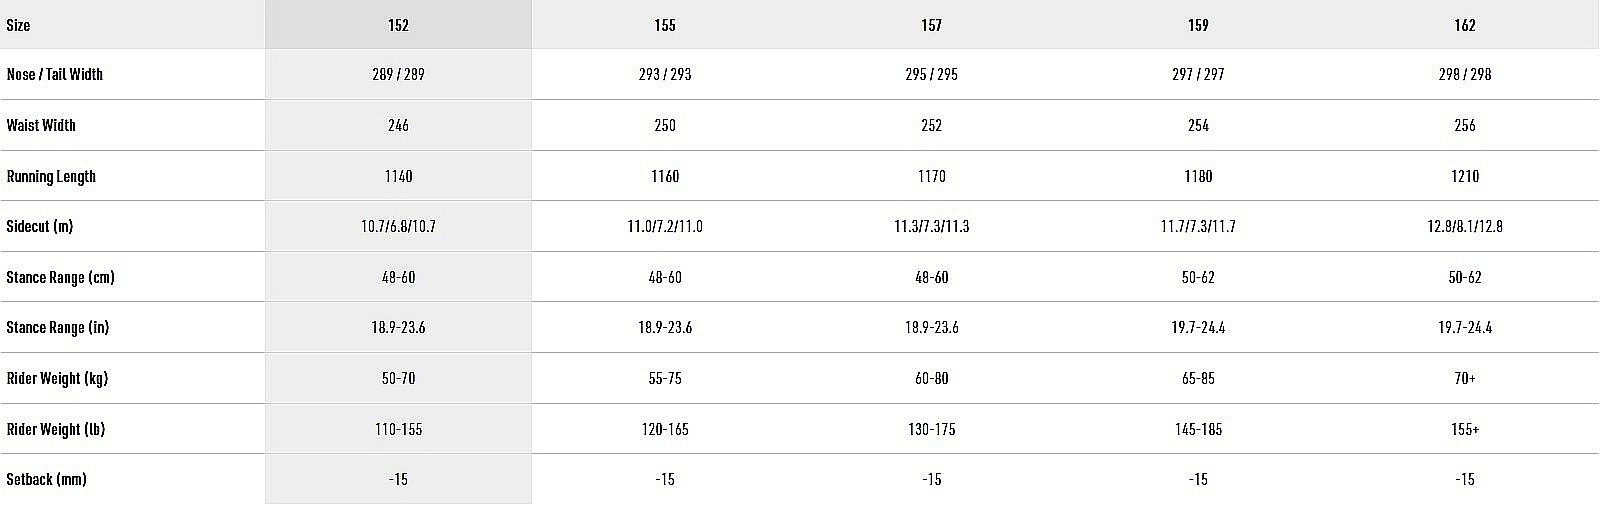
Task: Click the Size row label
Action: 18,25
